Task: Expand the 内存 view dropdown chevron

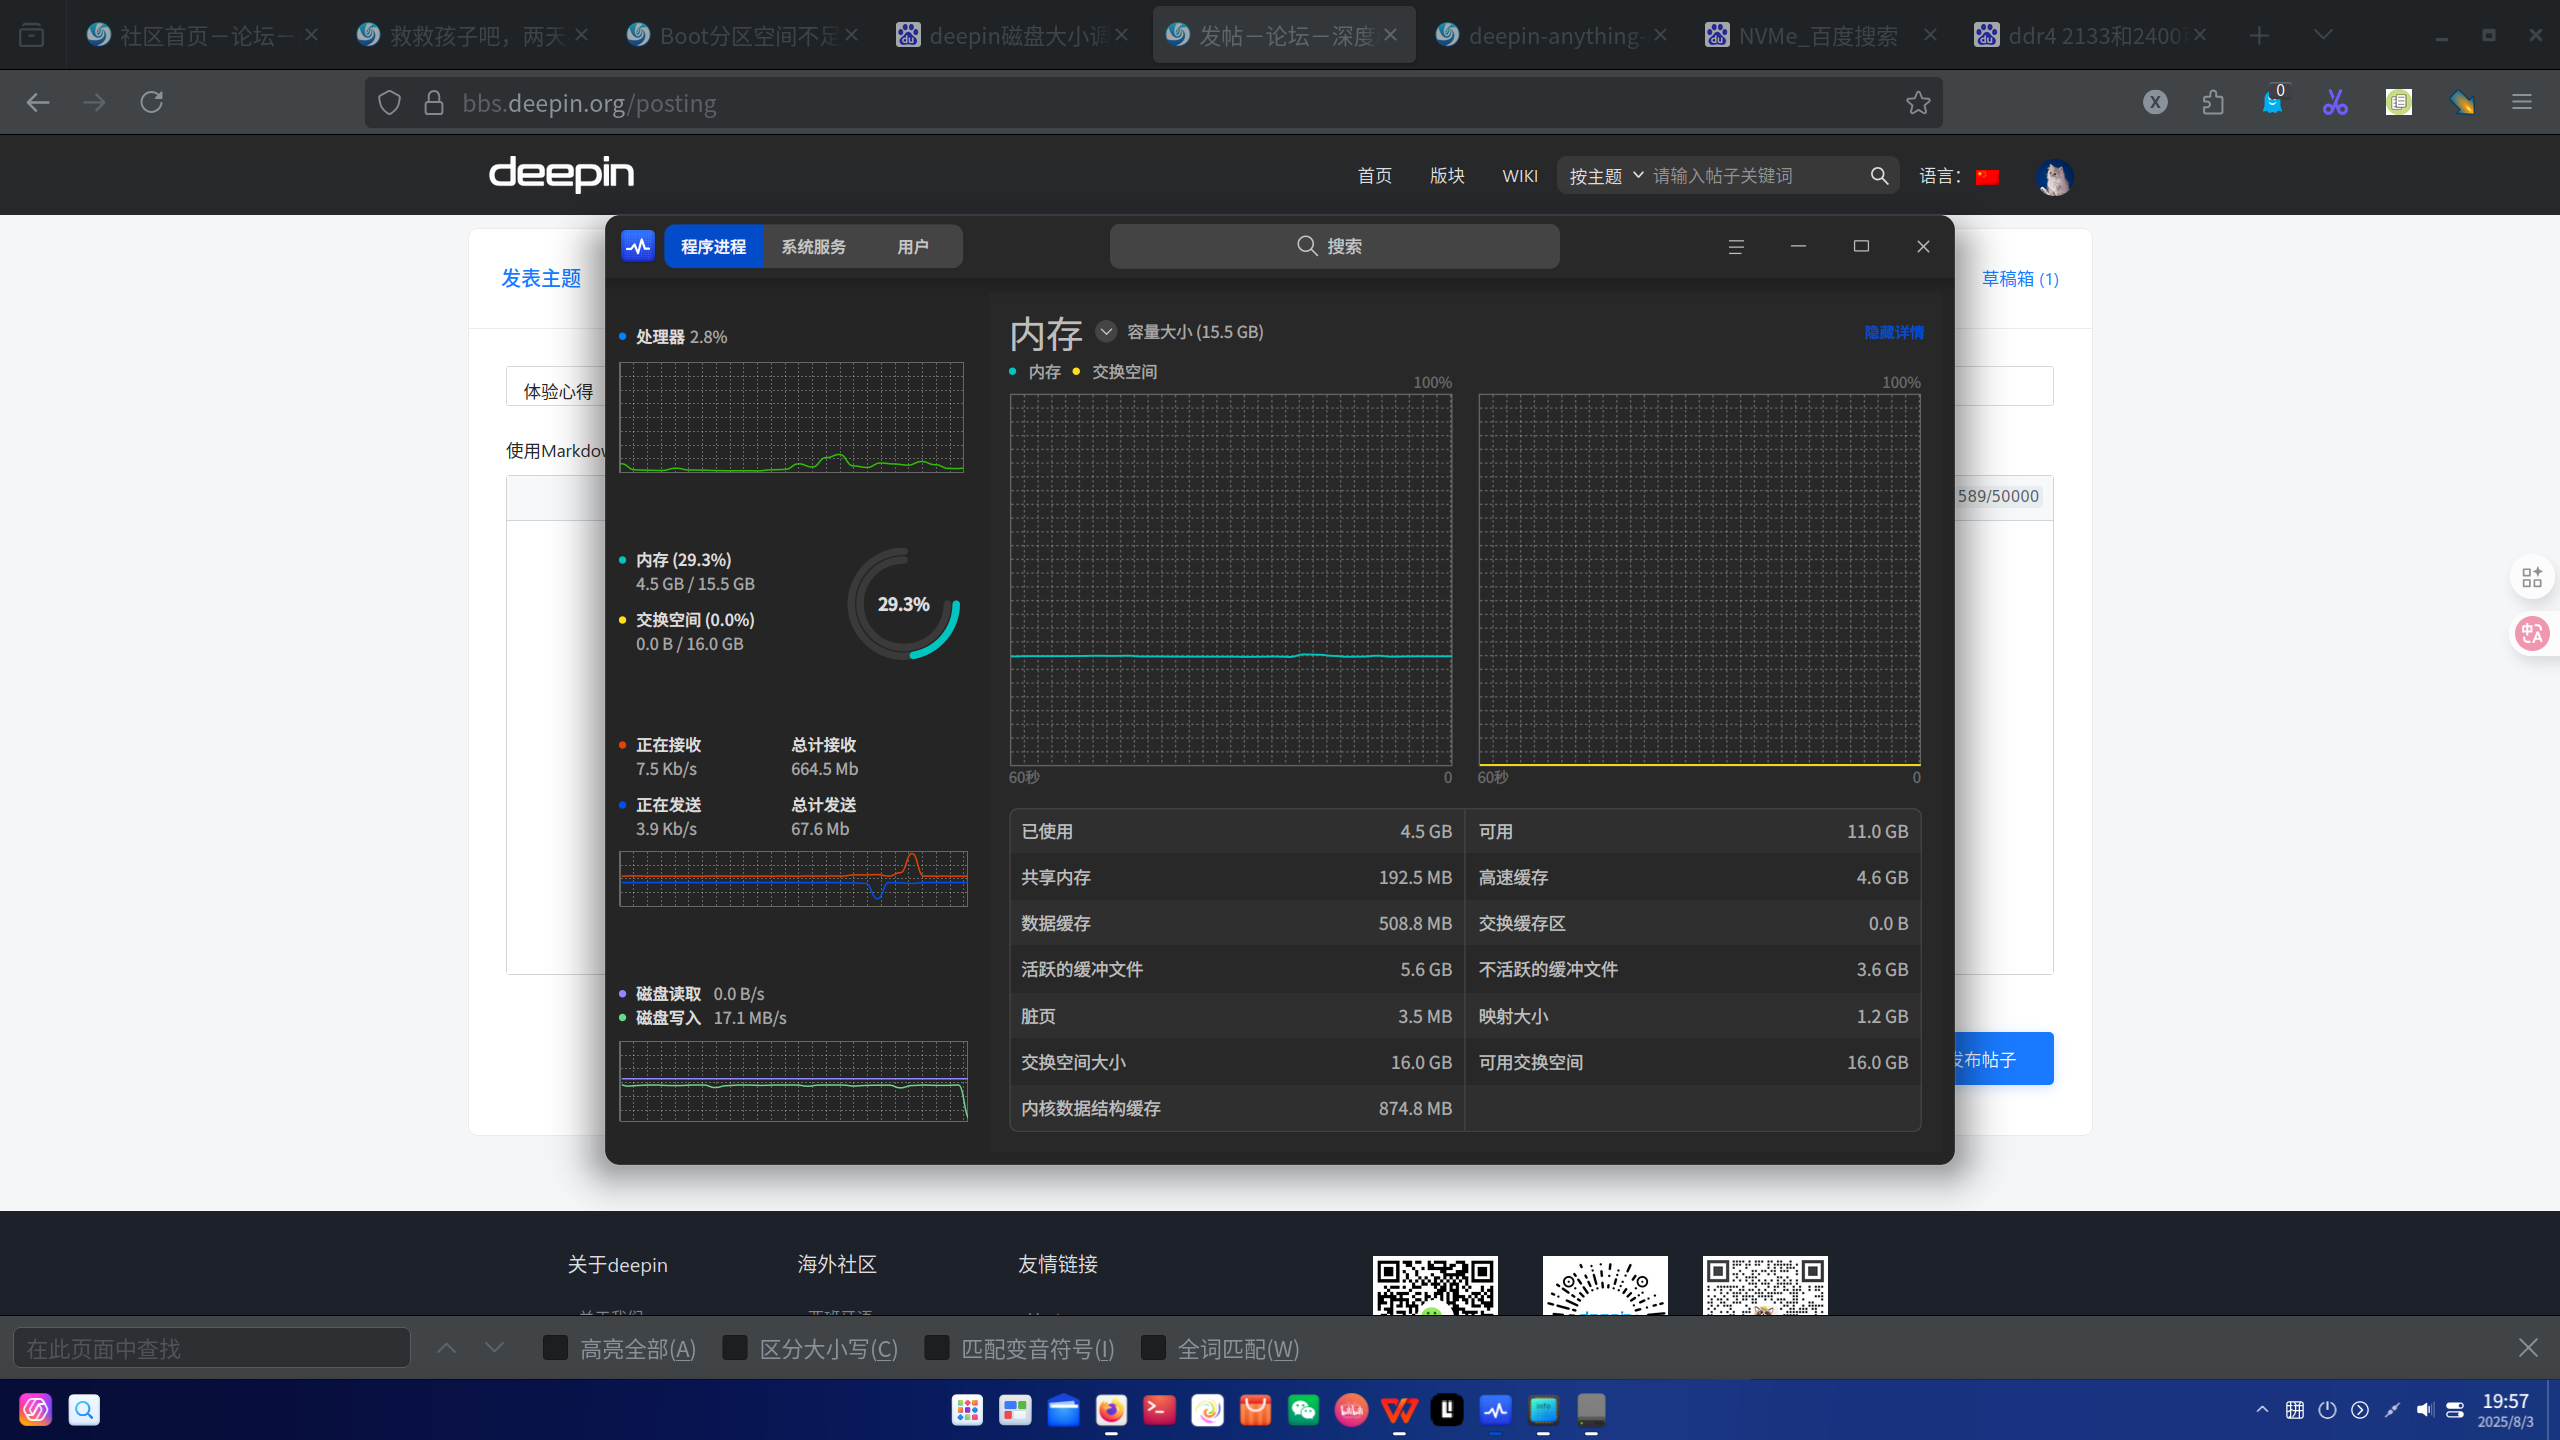Action: [1105, 331]
